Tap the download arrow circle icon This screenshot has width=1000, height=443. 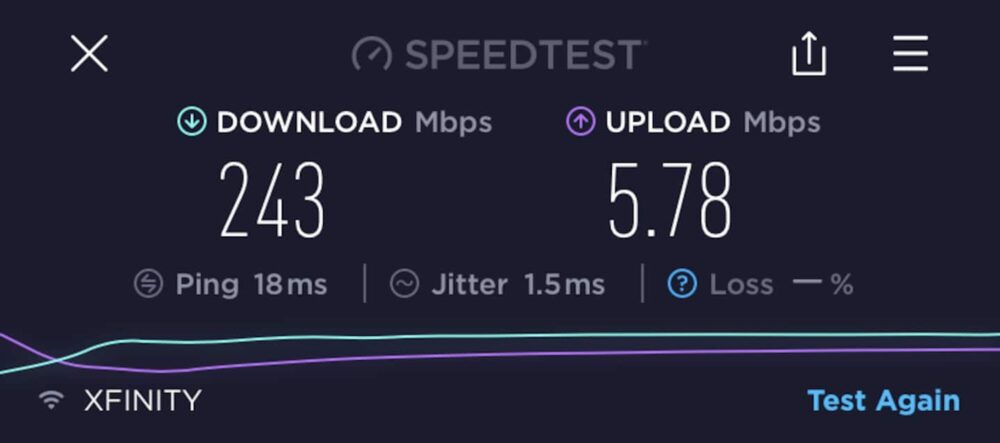192,121
